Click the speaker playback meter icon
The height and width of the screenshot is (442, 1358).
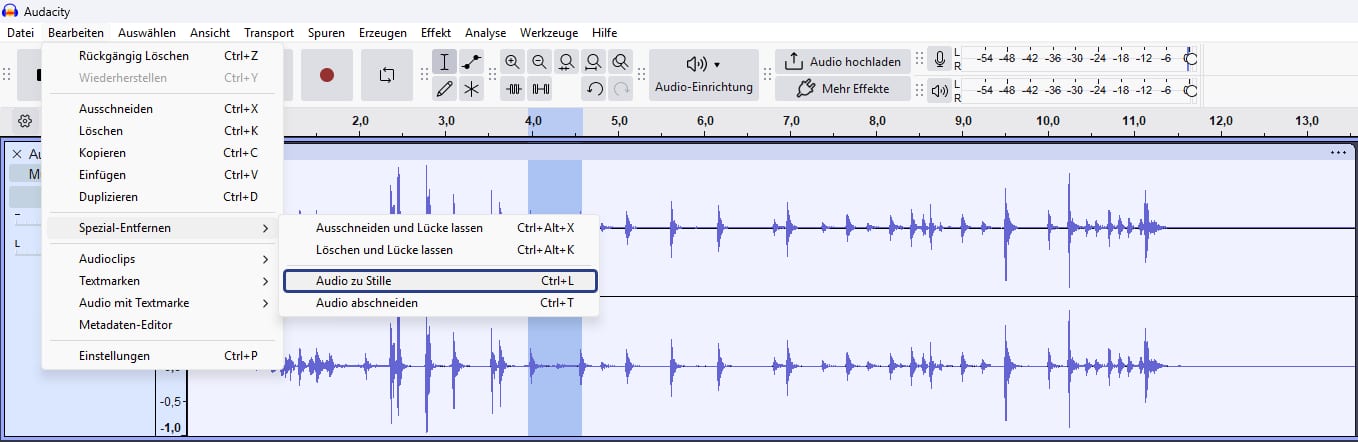[940, 90]
